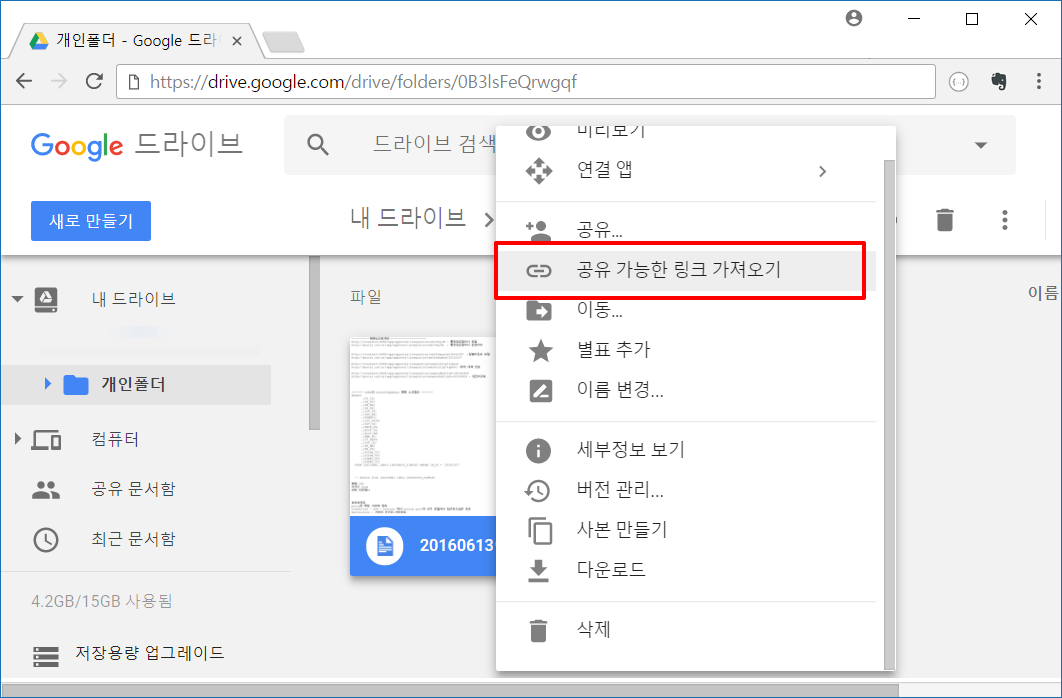Screen dimensions: 1062x698
Task: Select 연결 앱 menu entry
Action: point(686,171)
